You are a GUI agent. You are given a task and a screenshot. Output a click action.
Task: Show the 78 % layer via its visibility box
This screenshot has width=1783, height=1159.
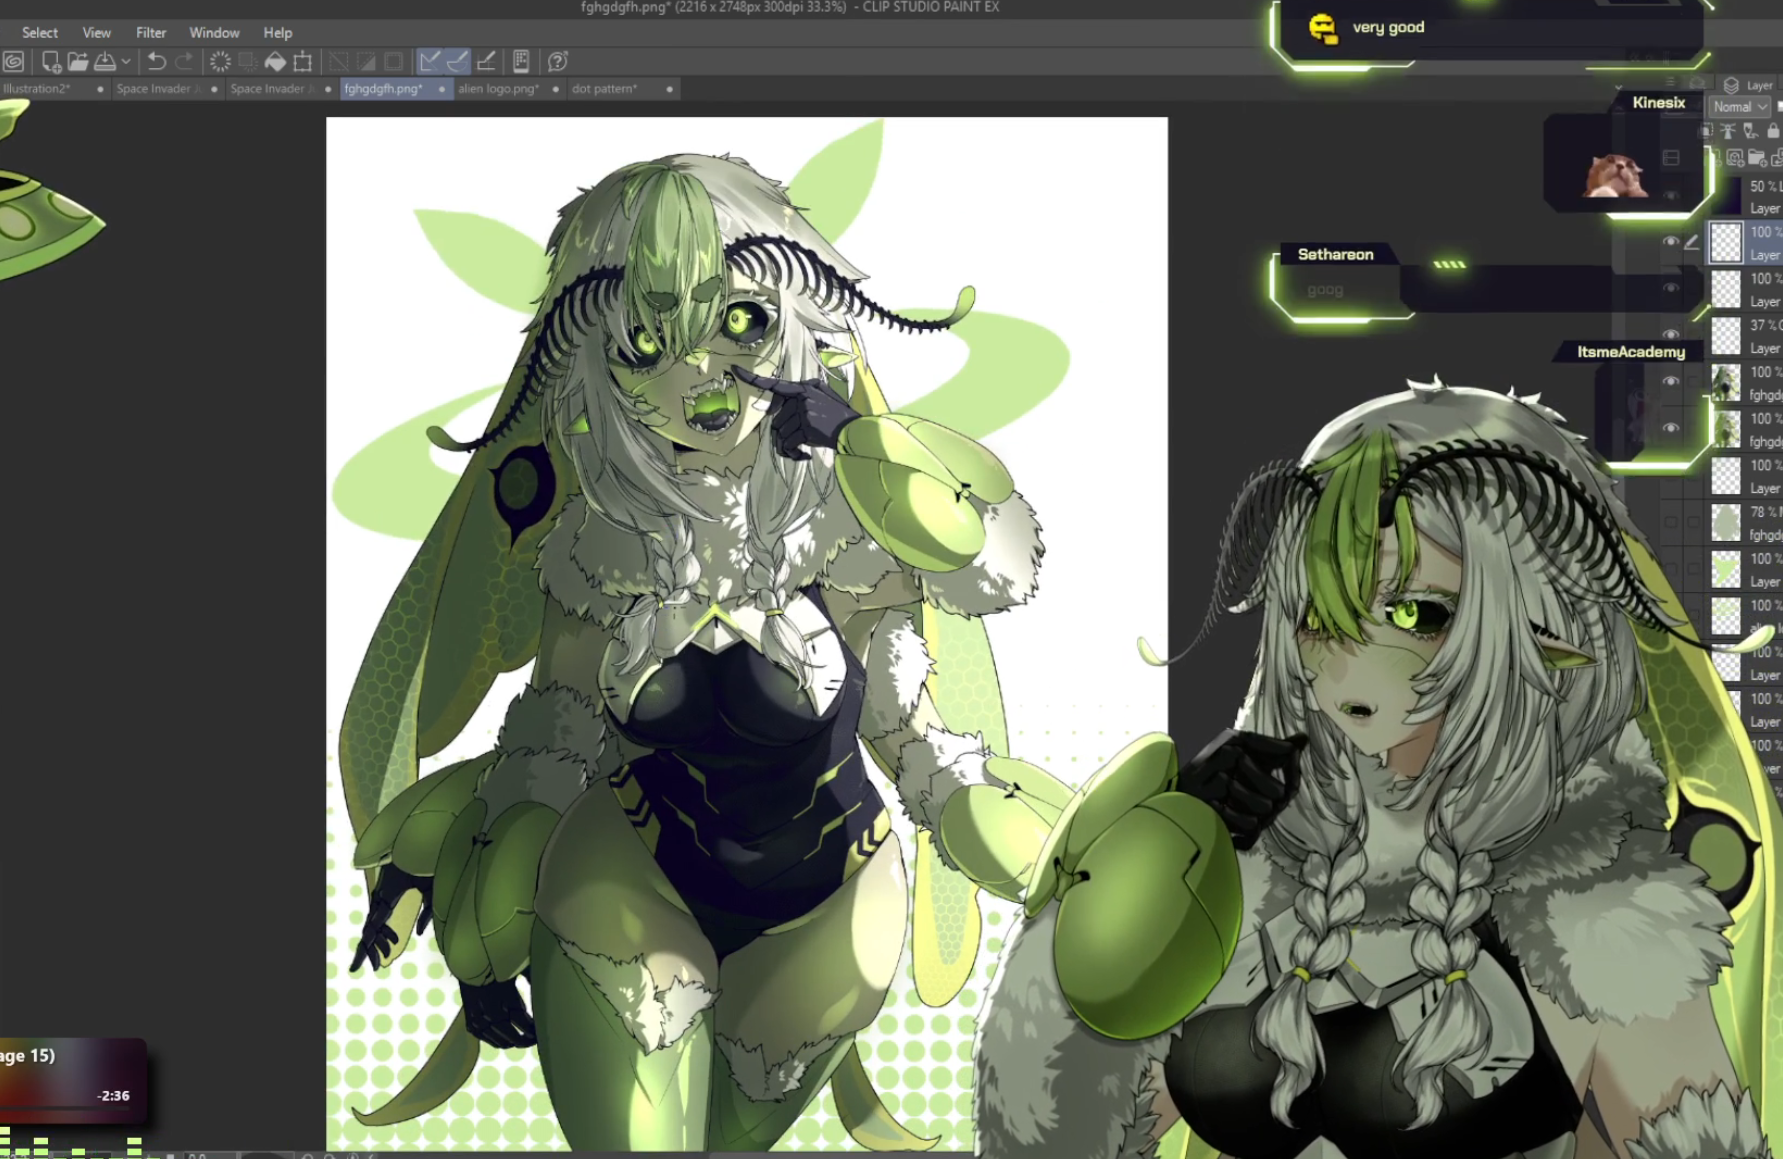[x=1670, y=522]
